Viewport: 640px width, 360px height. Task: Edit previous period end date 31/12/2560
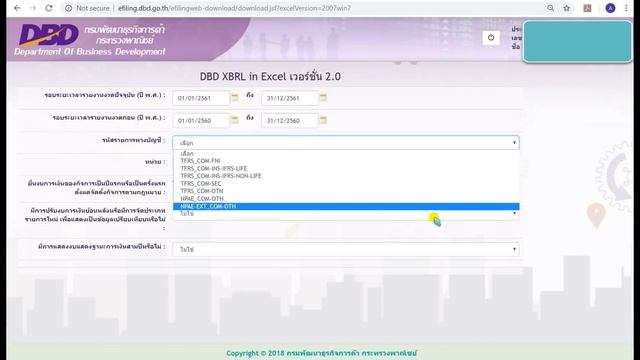point(290,120)
